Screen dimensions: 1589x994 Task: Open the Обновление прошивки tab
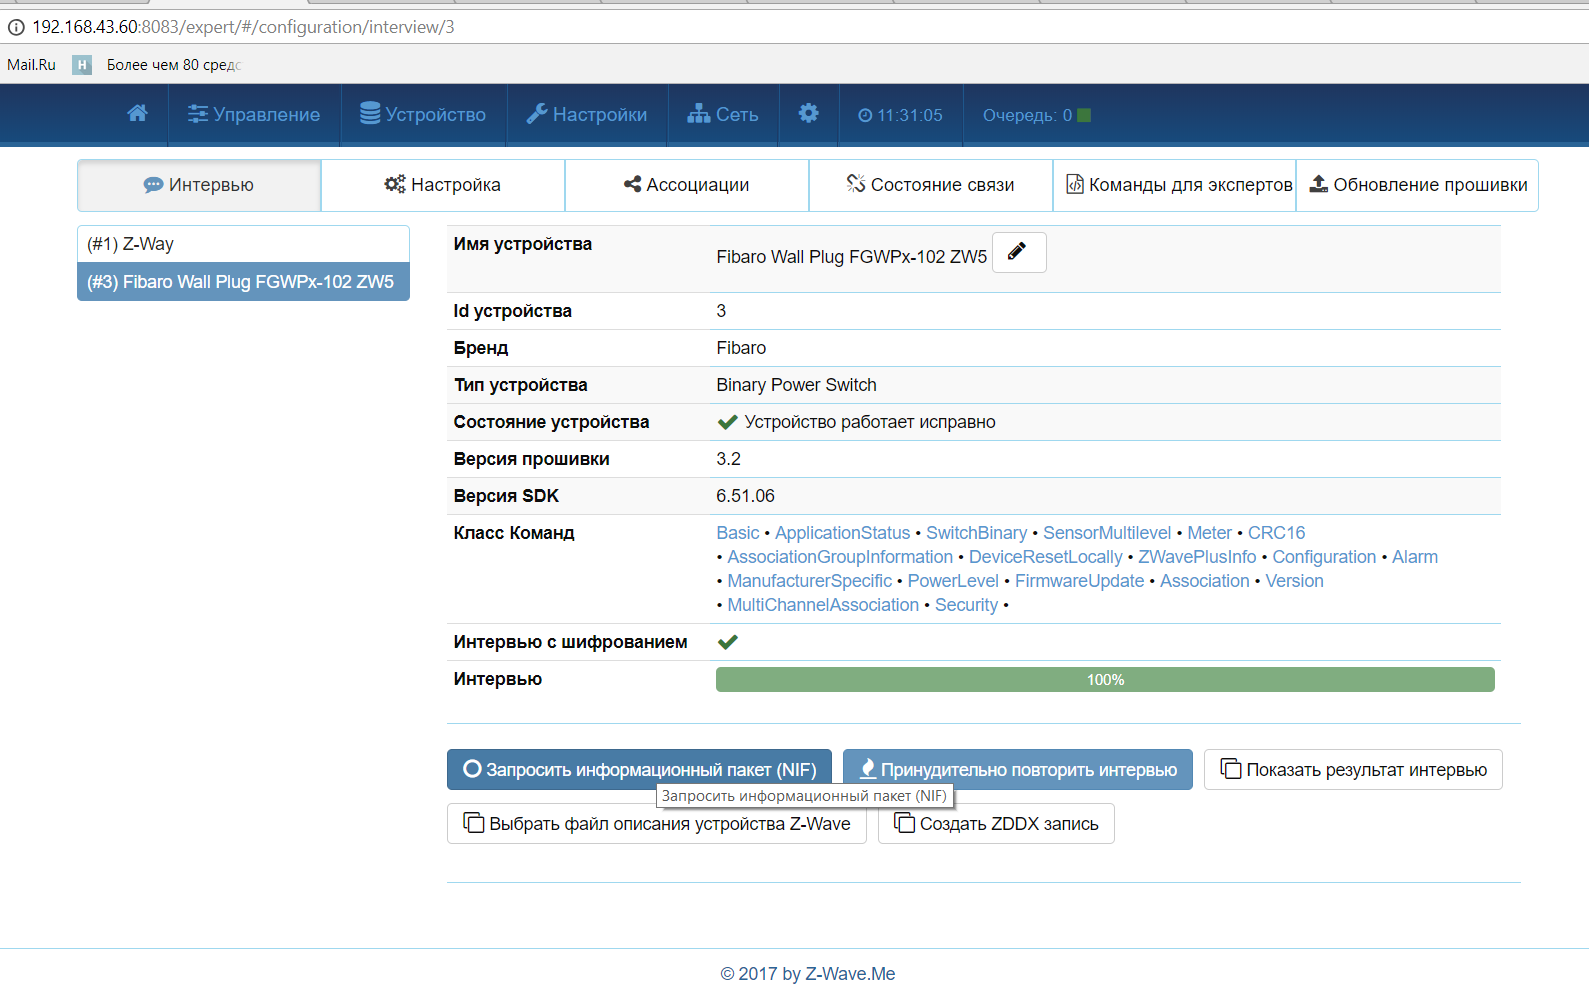(1418, 185)
